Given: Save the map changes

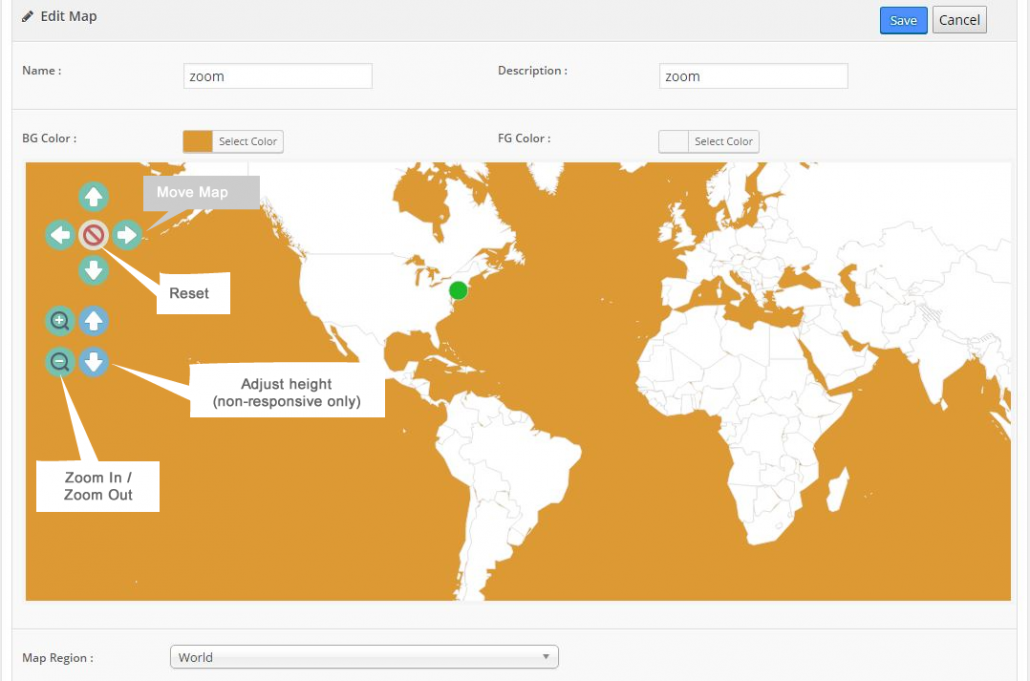Looking at the screenshot, I should [x=903, y=19].
